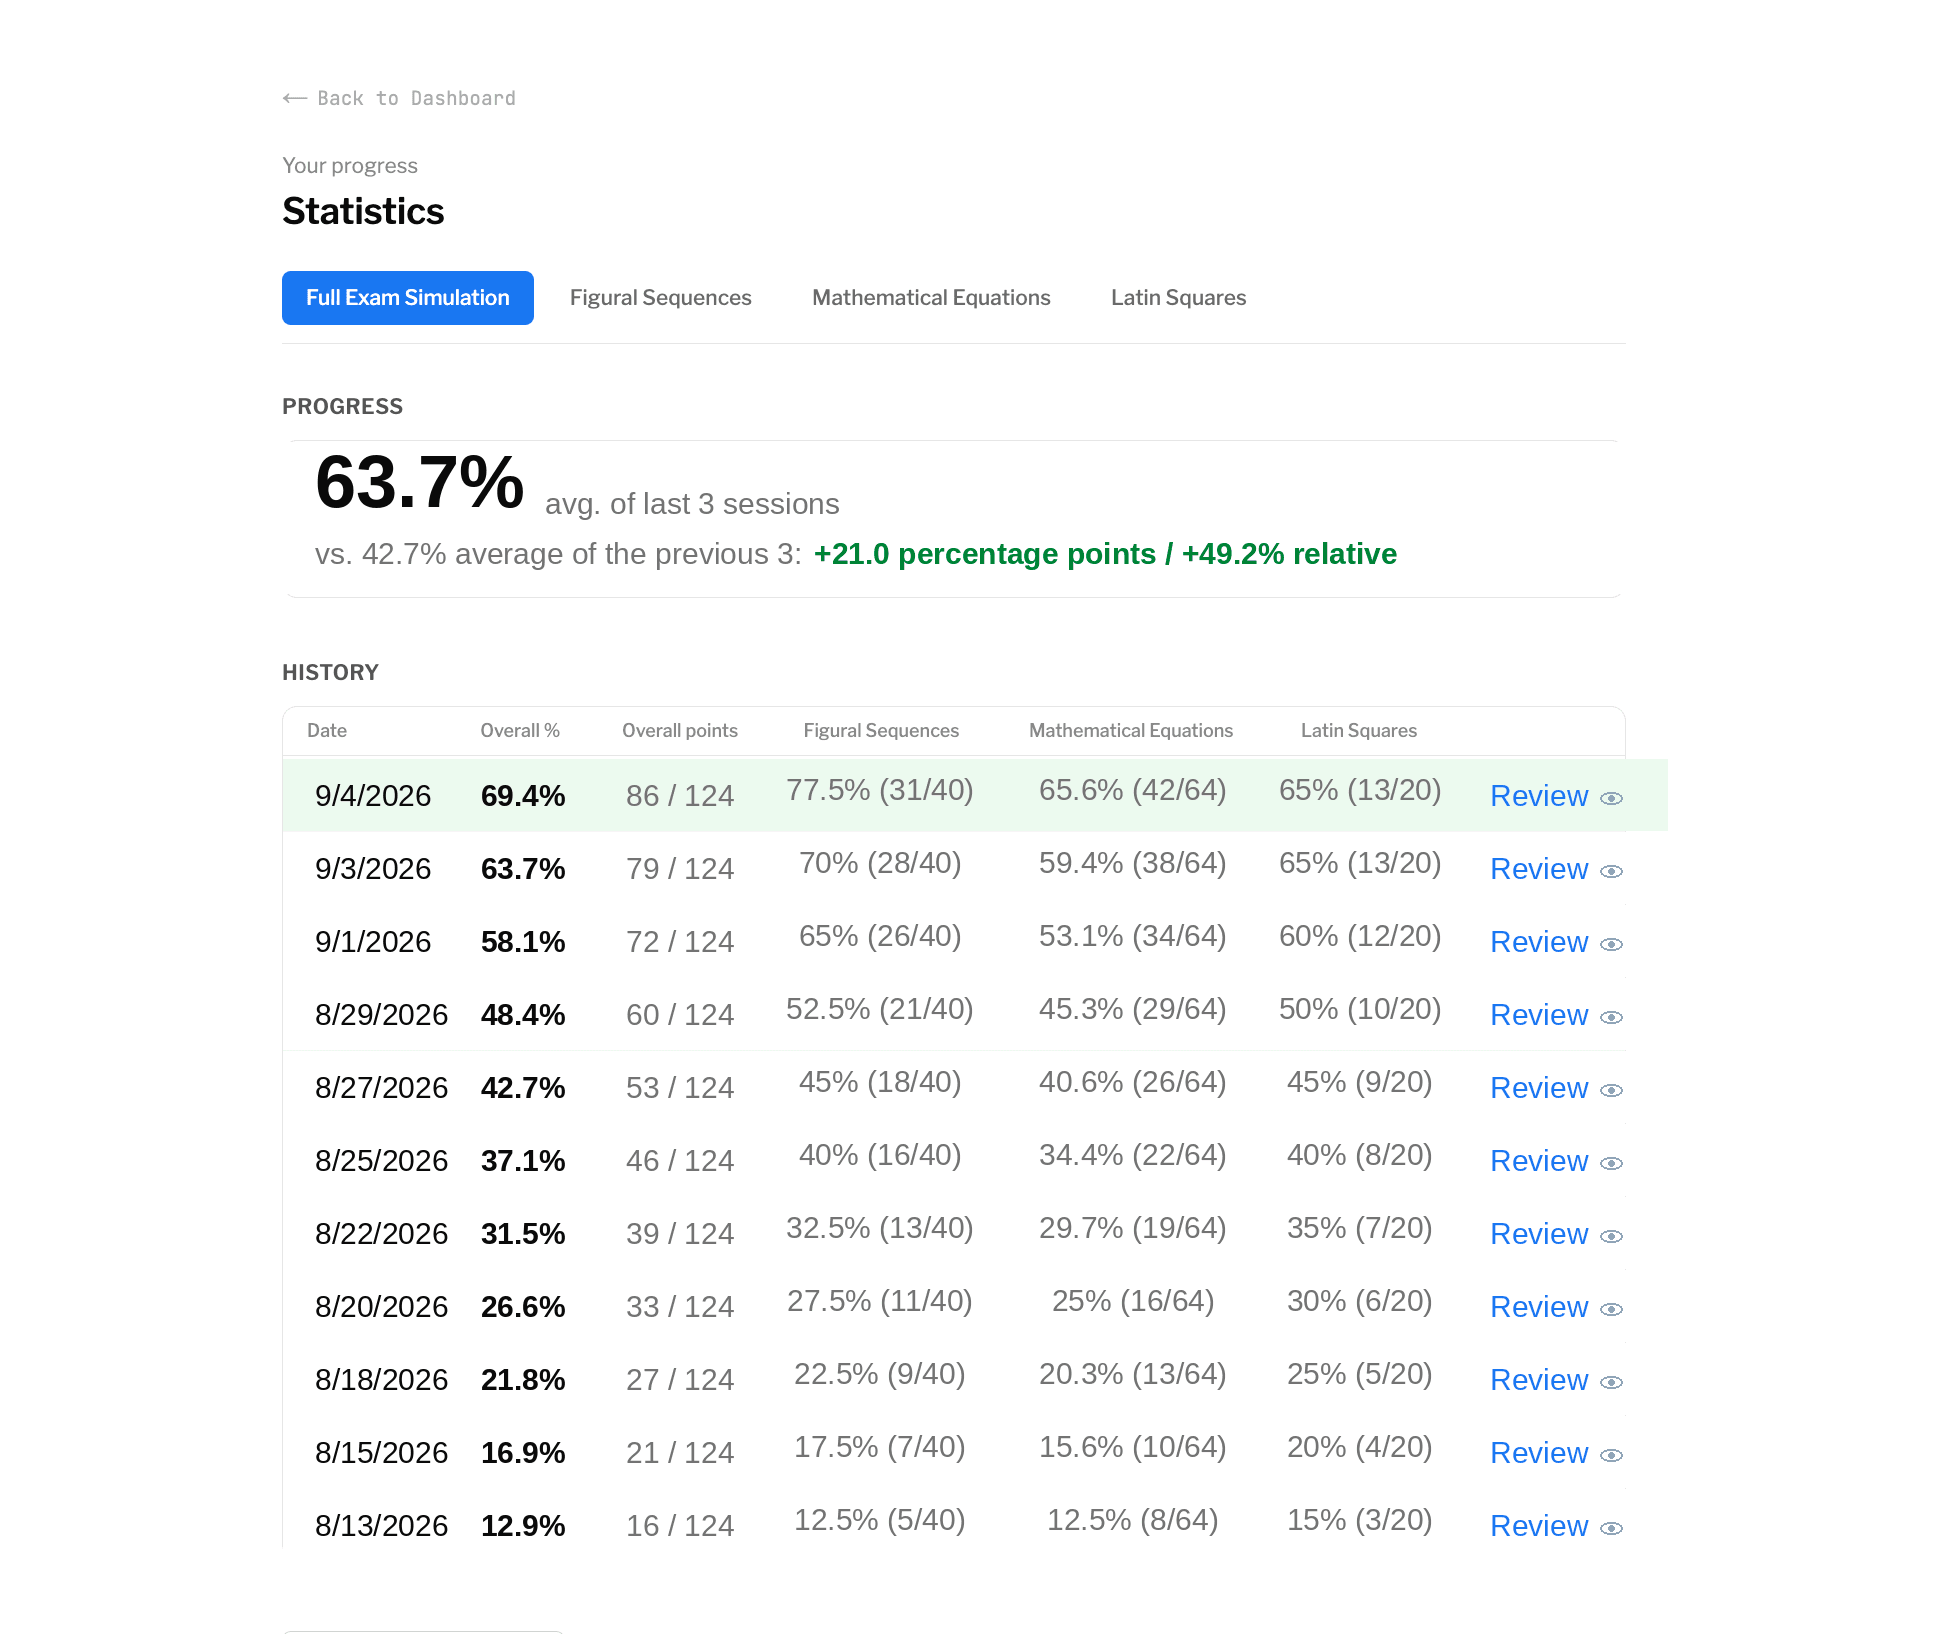This screenshot has width=1942, height=1634.
Task: Open the Review link for the 8/29/2026 session
Action: tap(1539, 1015)
